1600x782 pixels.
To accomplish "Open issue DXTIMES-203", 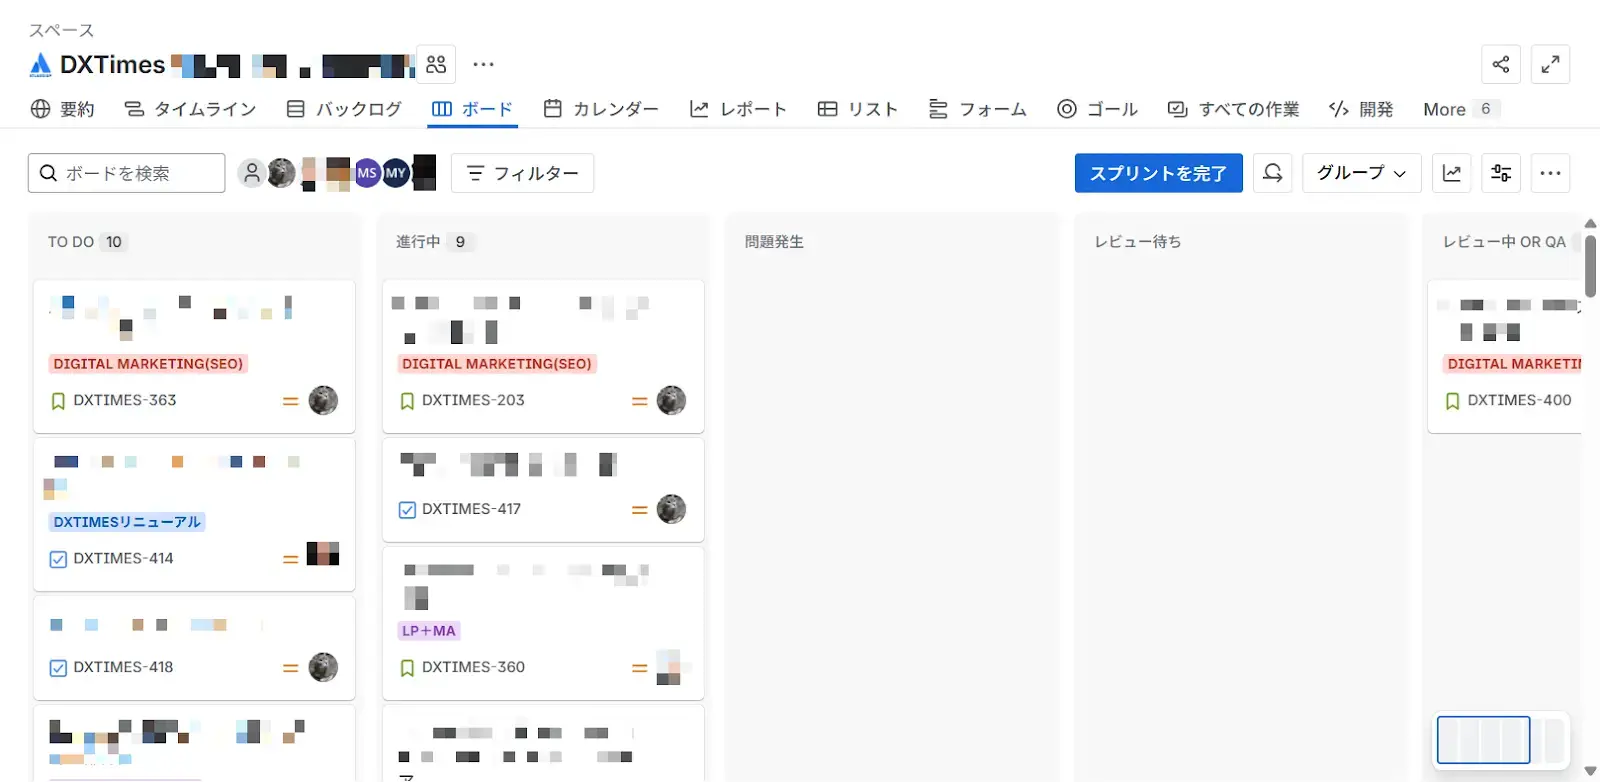I will pos(473,400).
